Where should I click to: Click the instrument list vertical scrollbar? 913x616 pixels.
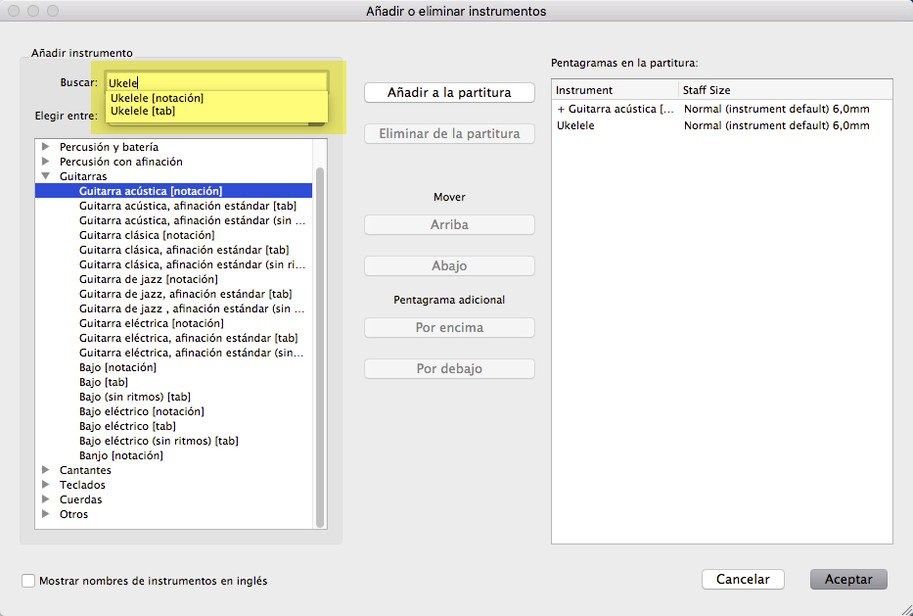(x=320, y=340)
